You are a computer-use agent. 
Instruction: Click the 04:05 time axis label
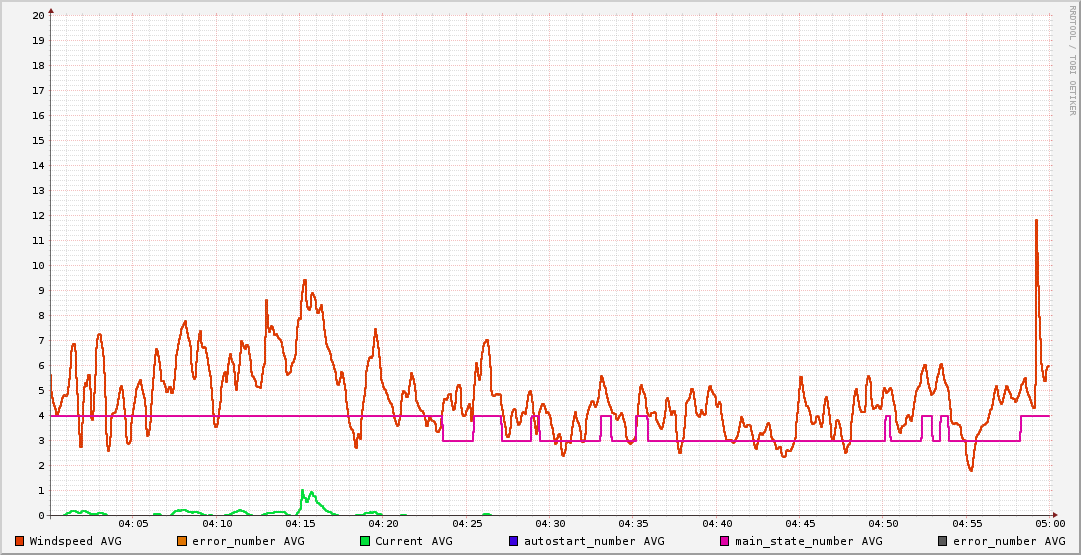pyautogui.click(x=133, y=524)
